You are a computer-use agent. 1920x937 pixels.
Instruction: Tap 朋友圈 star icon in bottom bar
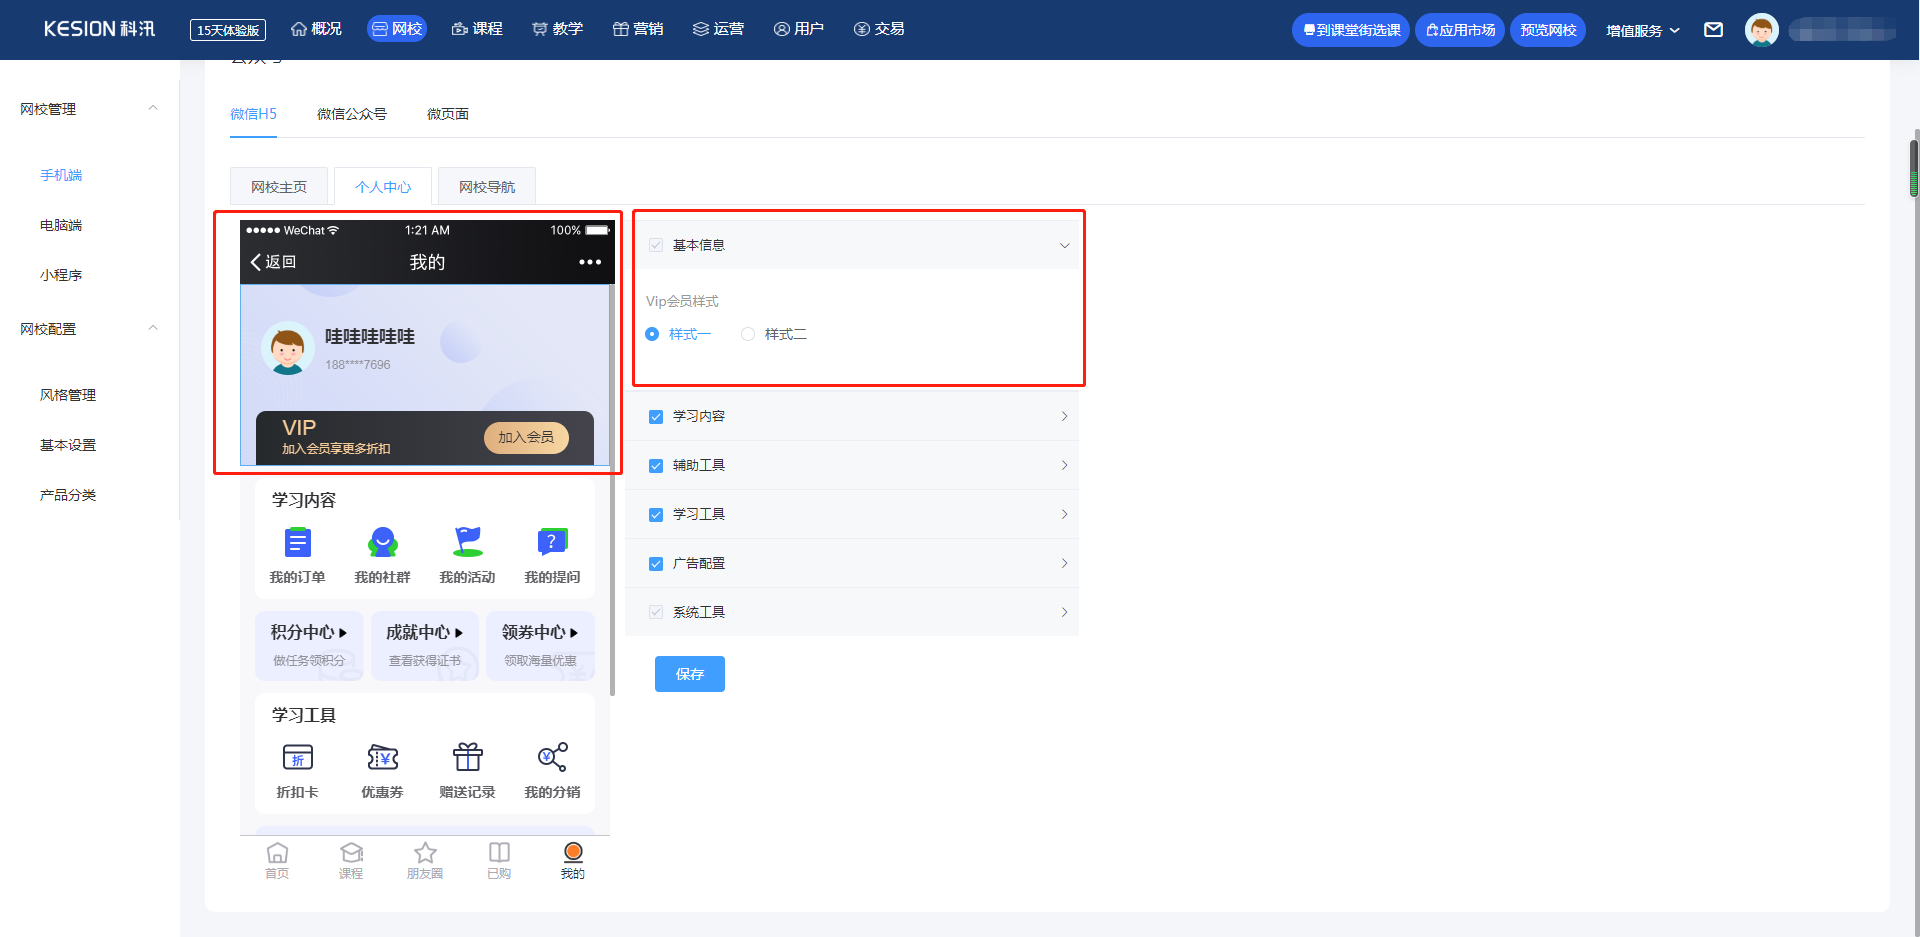(x=425, y=853)
